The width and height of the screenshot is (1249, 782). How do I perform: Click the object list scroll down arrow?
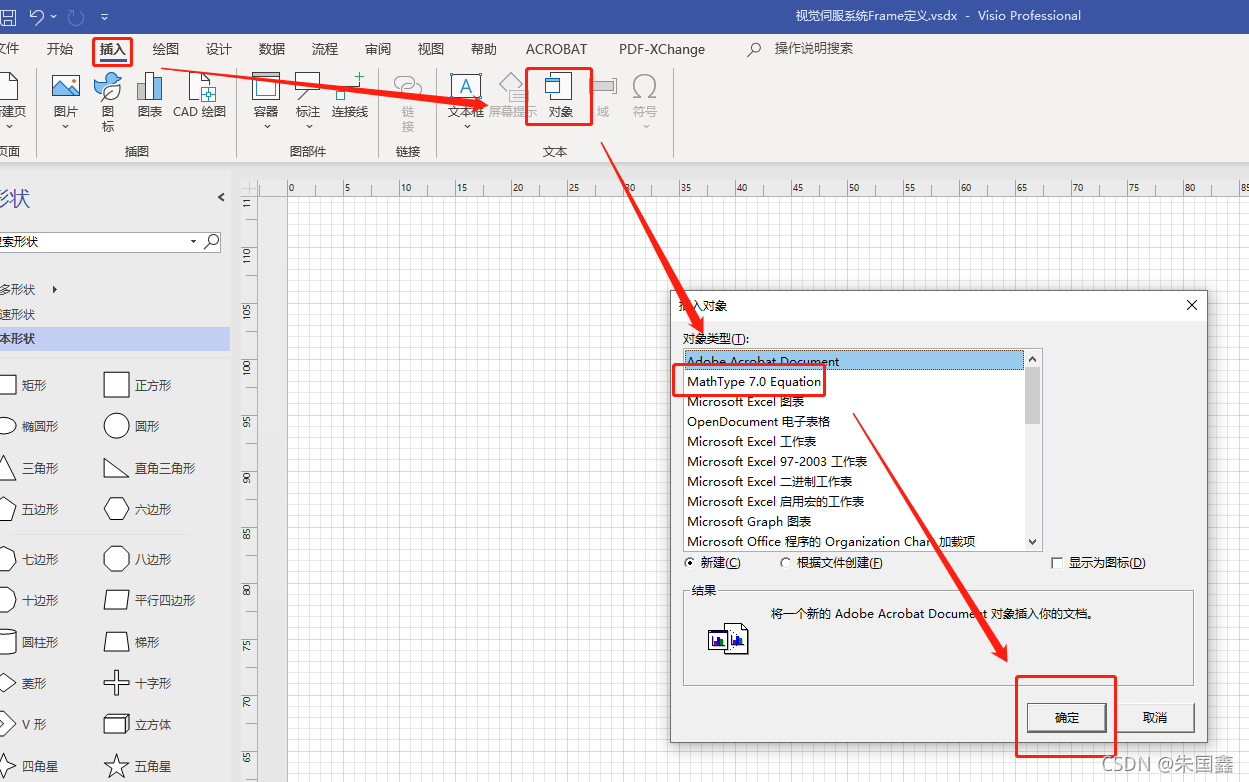click(1033, 541)
